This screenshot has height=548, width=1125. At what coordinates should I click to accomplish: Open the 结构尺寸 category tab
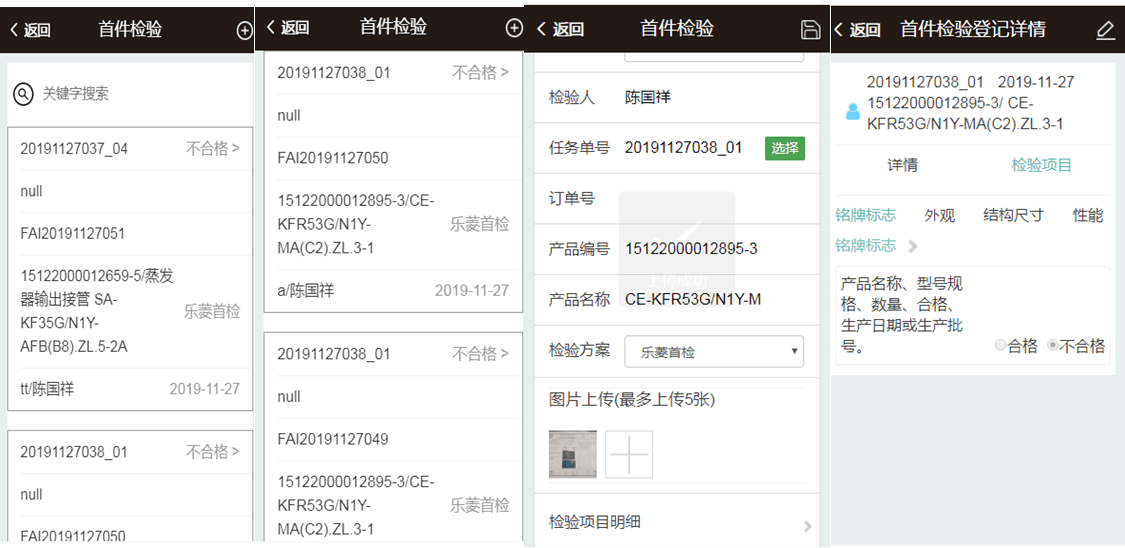tap(1013, 215)
